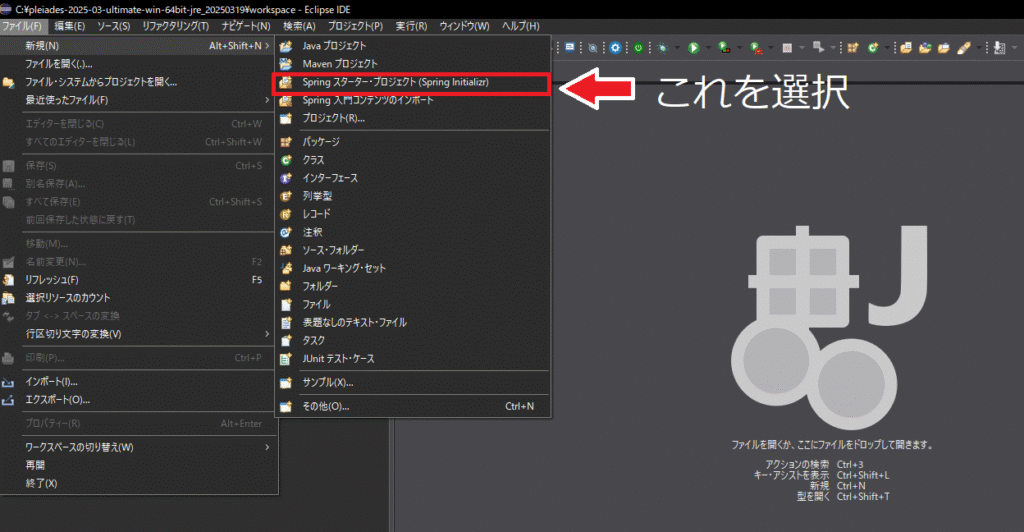The image size is (1024, 532).
Task: Click the External Tools run icon with red toolbox
Action: coord(756,48)
